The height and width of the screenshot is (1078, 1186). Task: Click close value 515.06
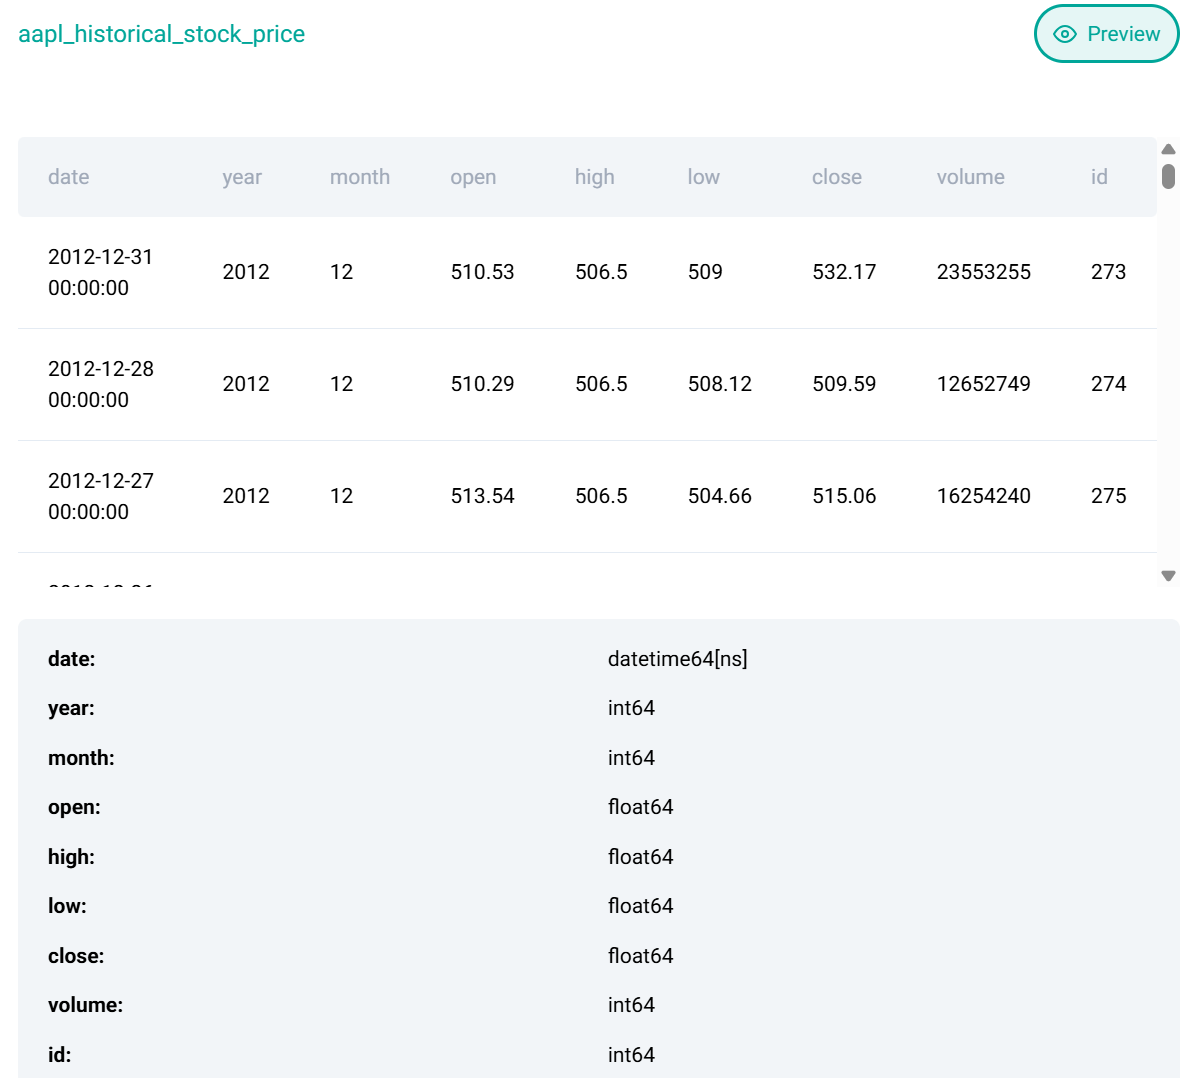point(844,496)
